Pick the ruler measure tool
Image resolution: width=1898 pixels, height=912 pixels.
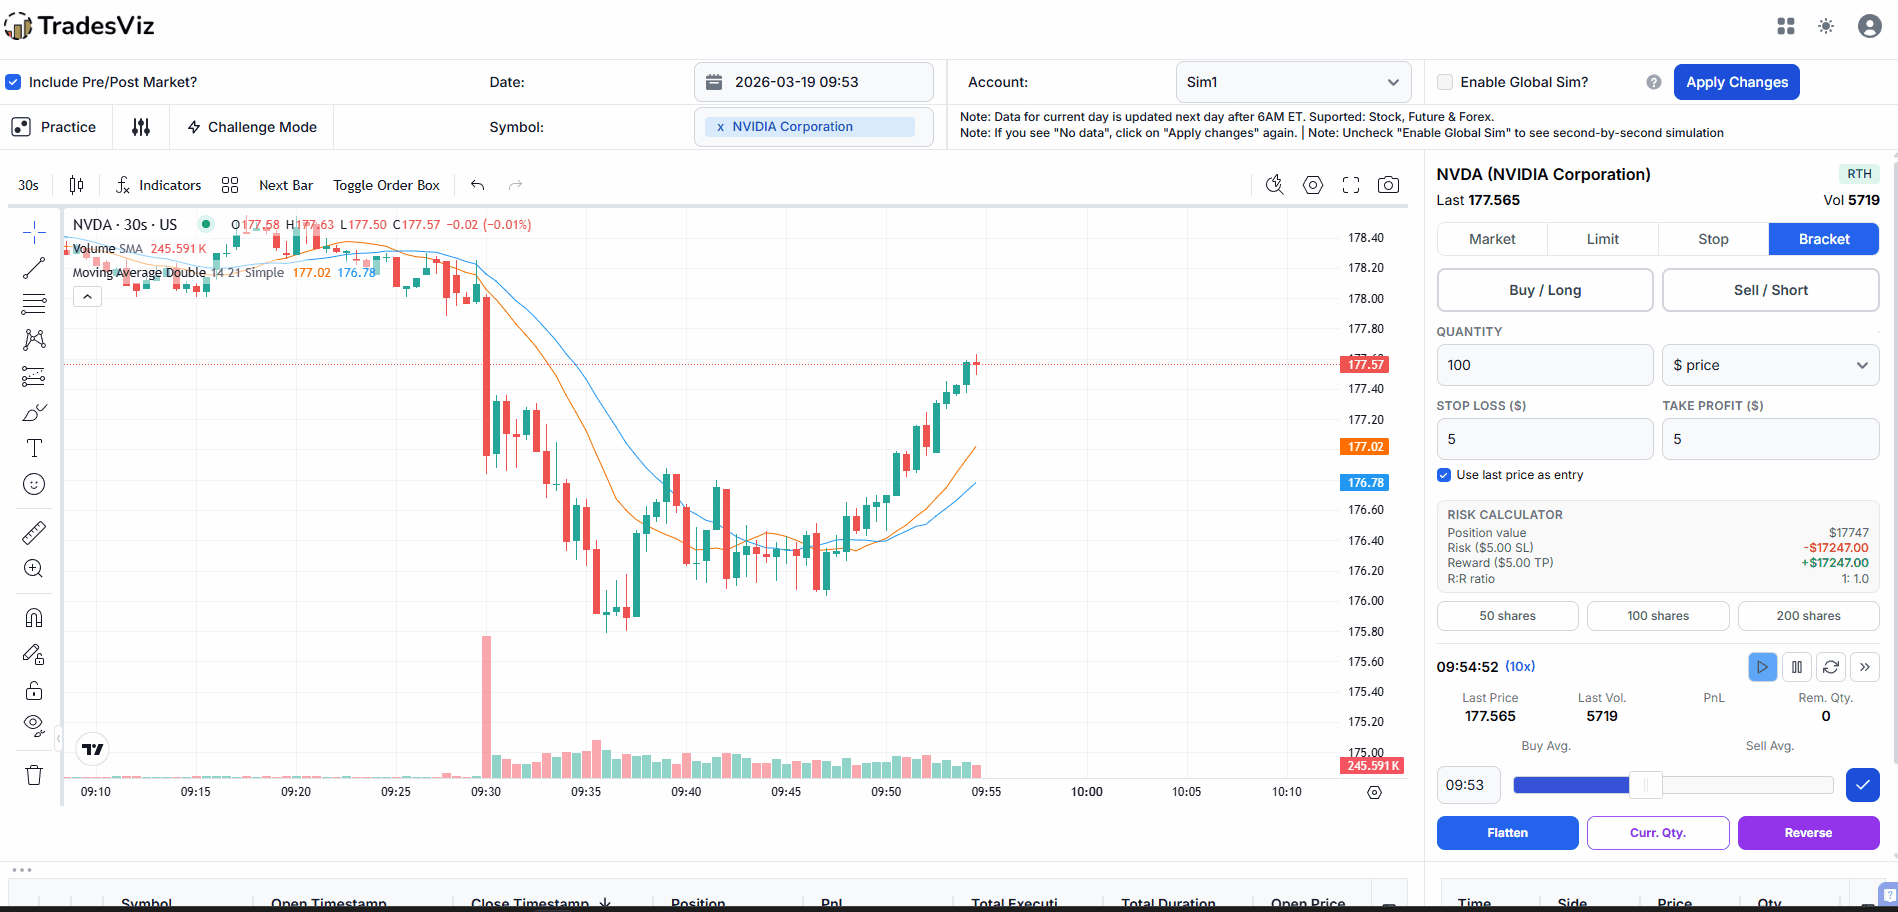pos(34,532)
